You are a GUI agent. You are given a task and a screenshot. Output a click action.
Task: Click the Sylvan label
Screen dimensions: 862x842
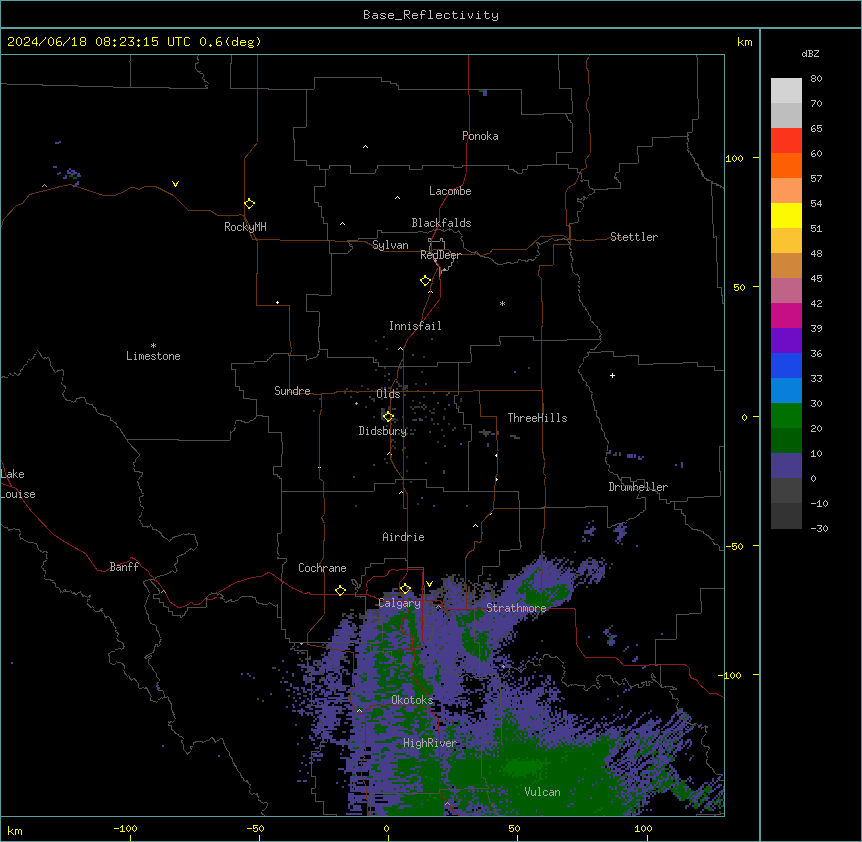(x=390, y=245)
